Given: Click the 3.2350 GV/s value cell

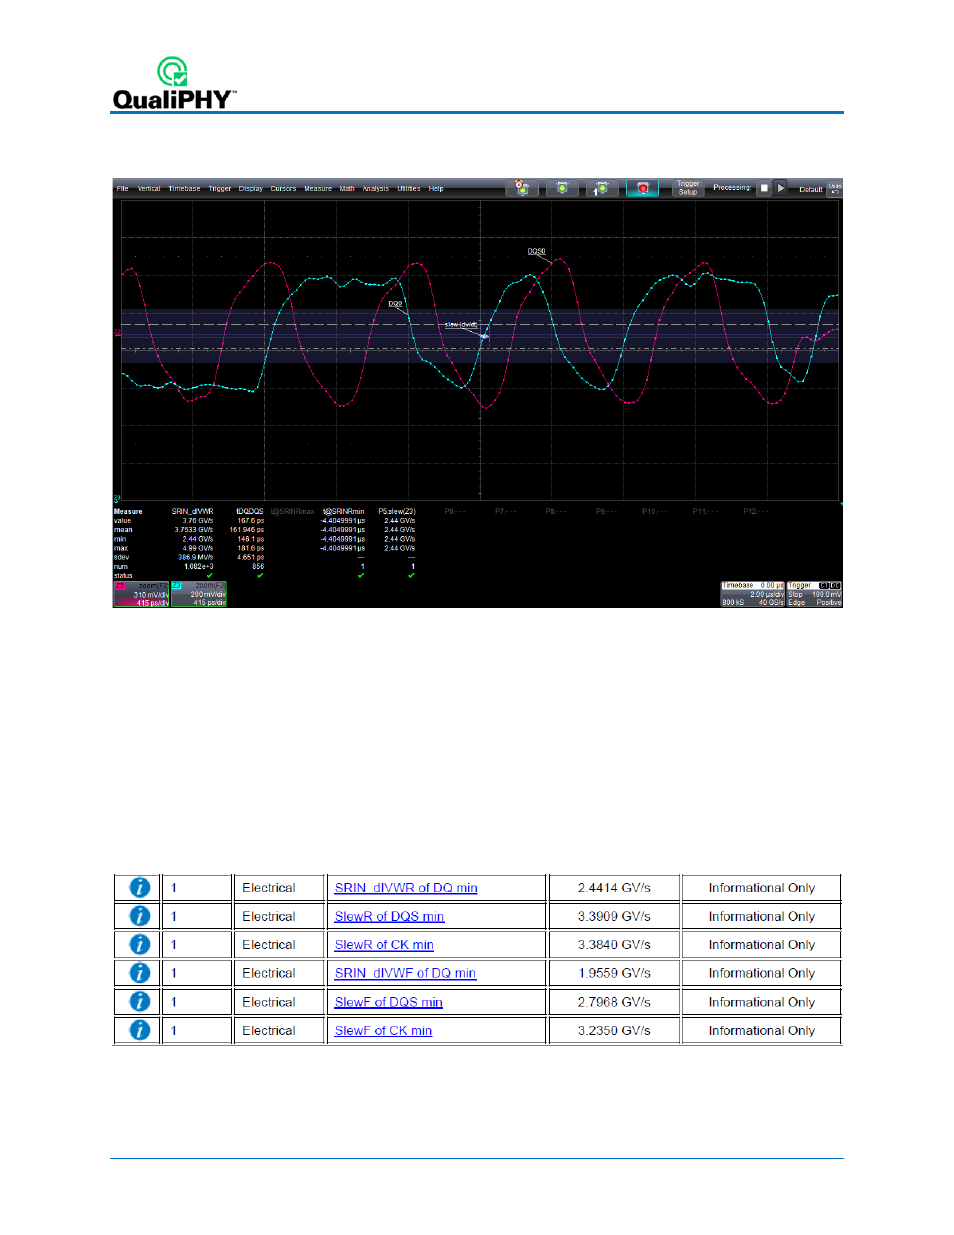Looking at the screenshot, I should pyautogui.click(x=614, y=1031).
